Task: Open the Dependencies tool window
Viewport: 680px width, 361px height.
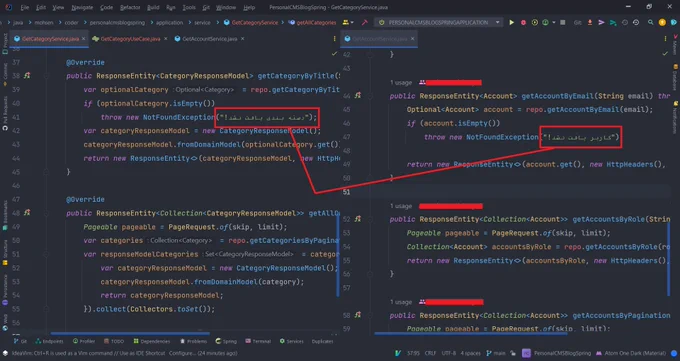Action: pos(152,341)
